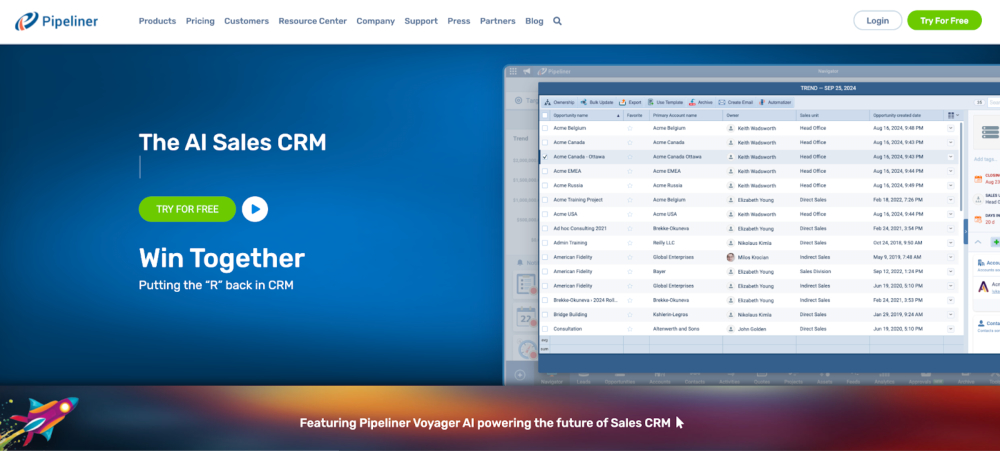Image resolution: width=1000 pixels, height=451 pixels.
Task: Click the green TRY FOR FREE hero button
Action: [x=187, y=209]
